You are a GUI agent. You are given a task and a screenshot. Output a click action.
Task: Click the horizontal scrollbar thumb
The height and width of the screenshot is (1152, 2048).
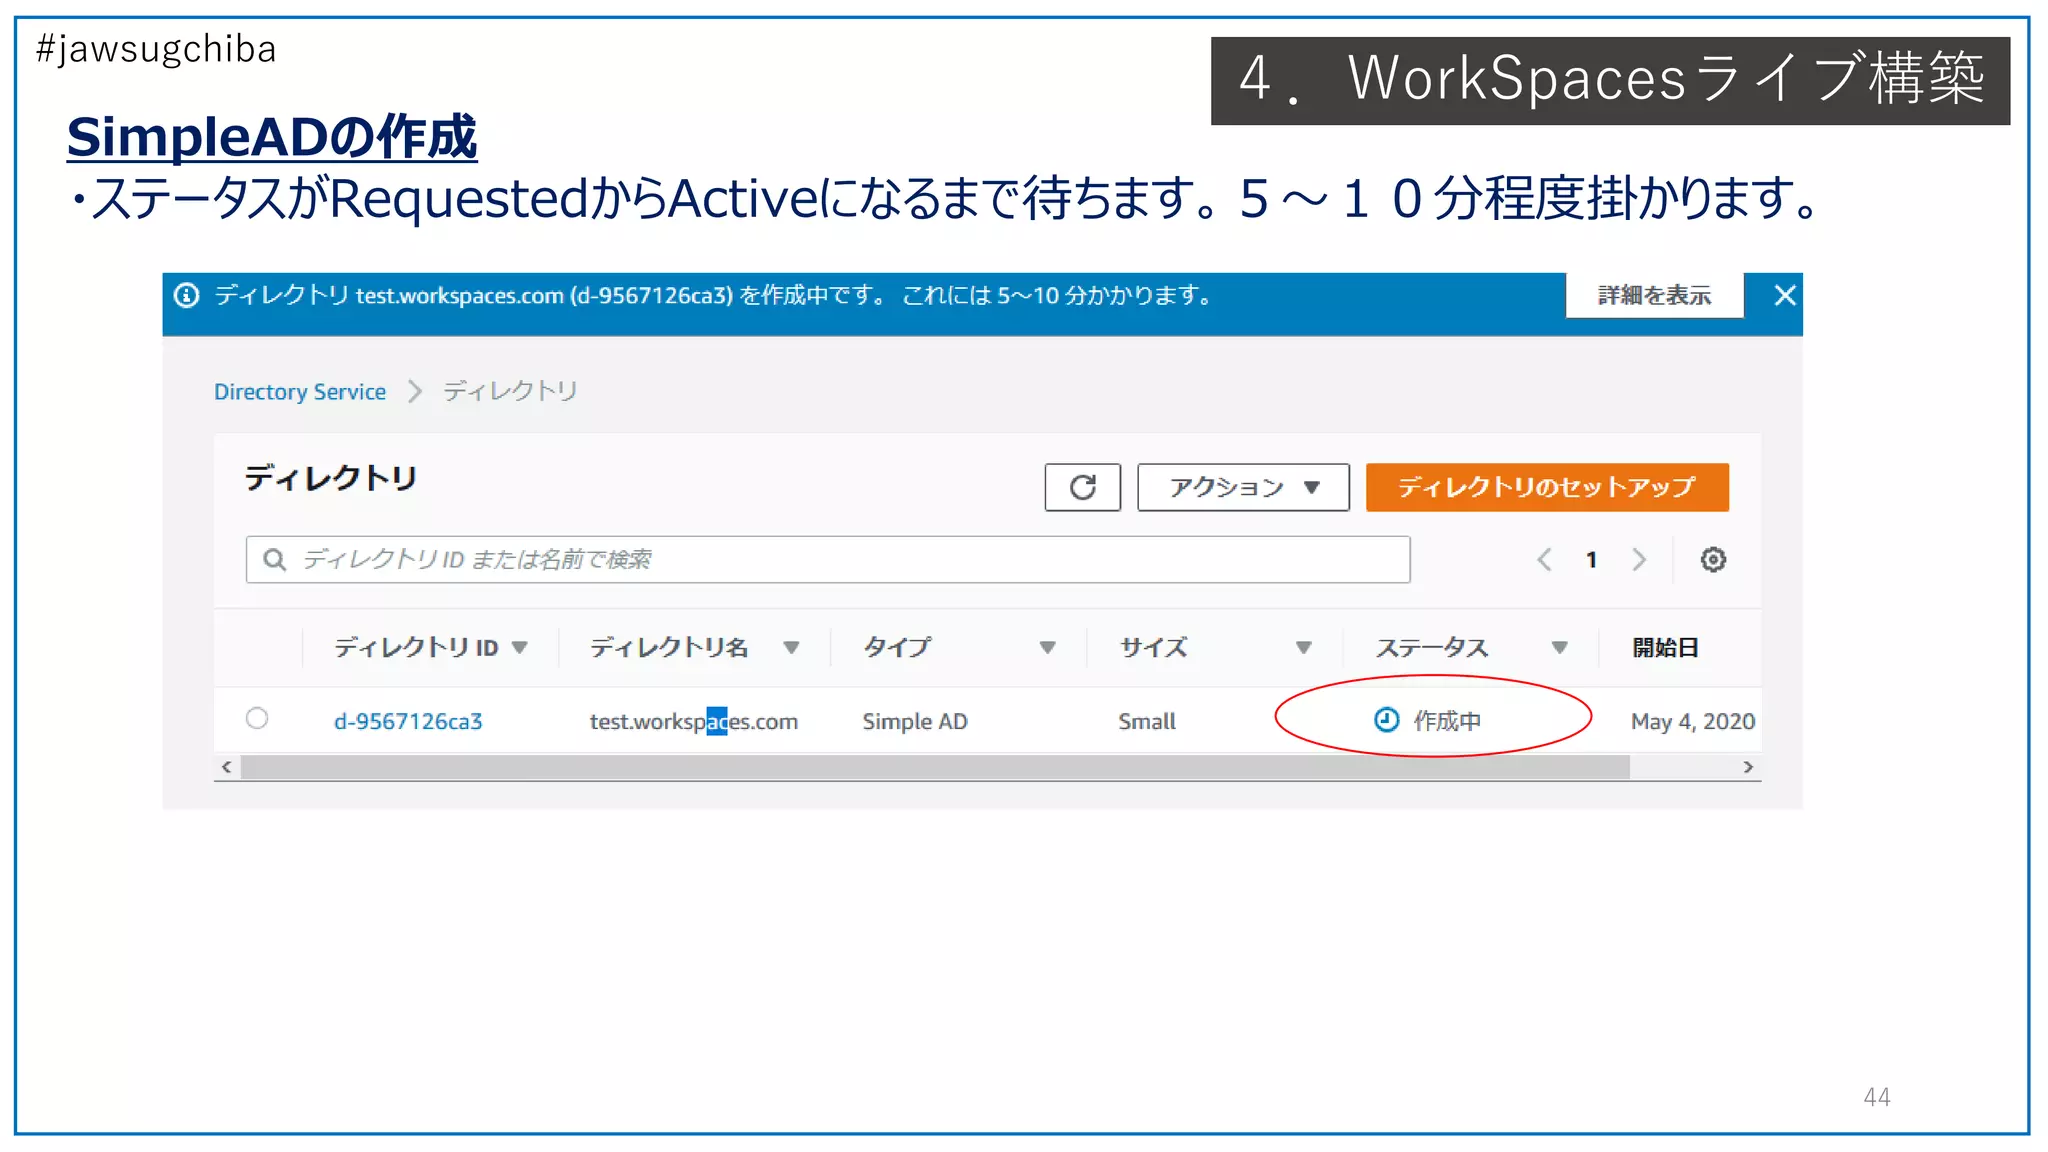coord(935,767)
